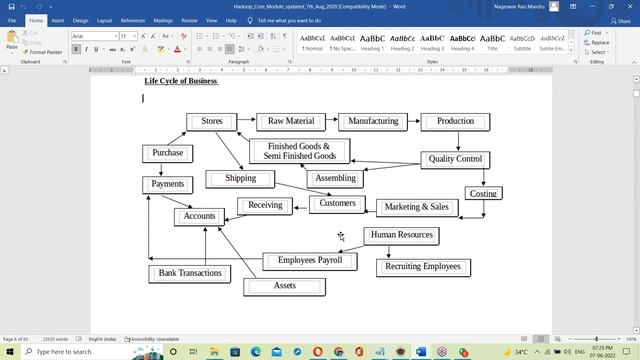This screenshot has width=640, height=360.
Task: Click the Numbering list icon
Action: click(216, 36)
